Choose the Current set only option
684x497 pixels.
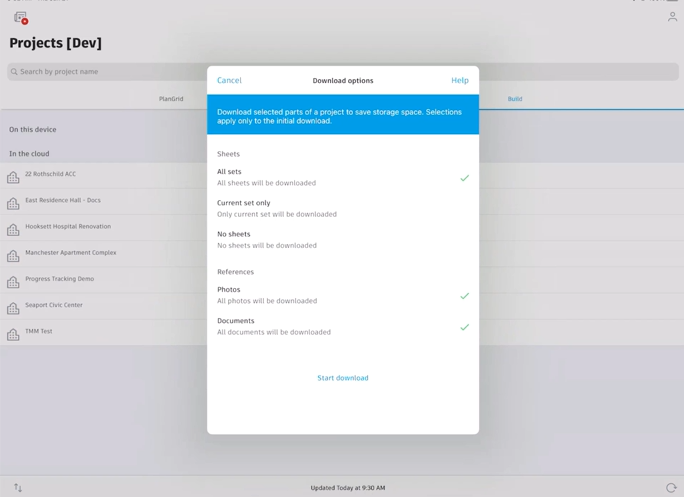(x=342, y=208)
